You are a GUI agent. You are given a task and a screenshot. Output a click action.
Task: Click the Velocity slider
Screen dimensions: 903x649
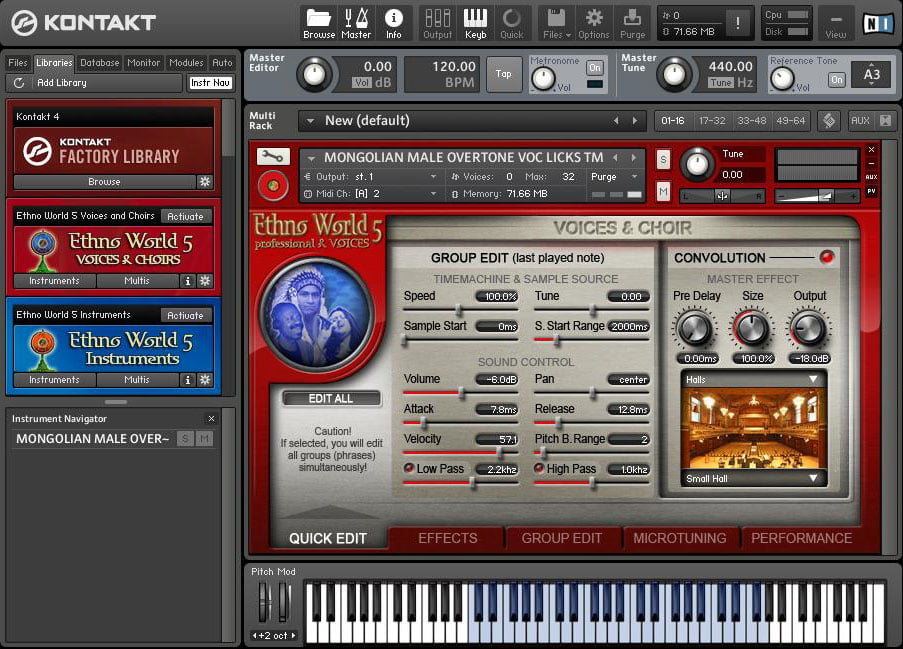[460, 452]
